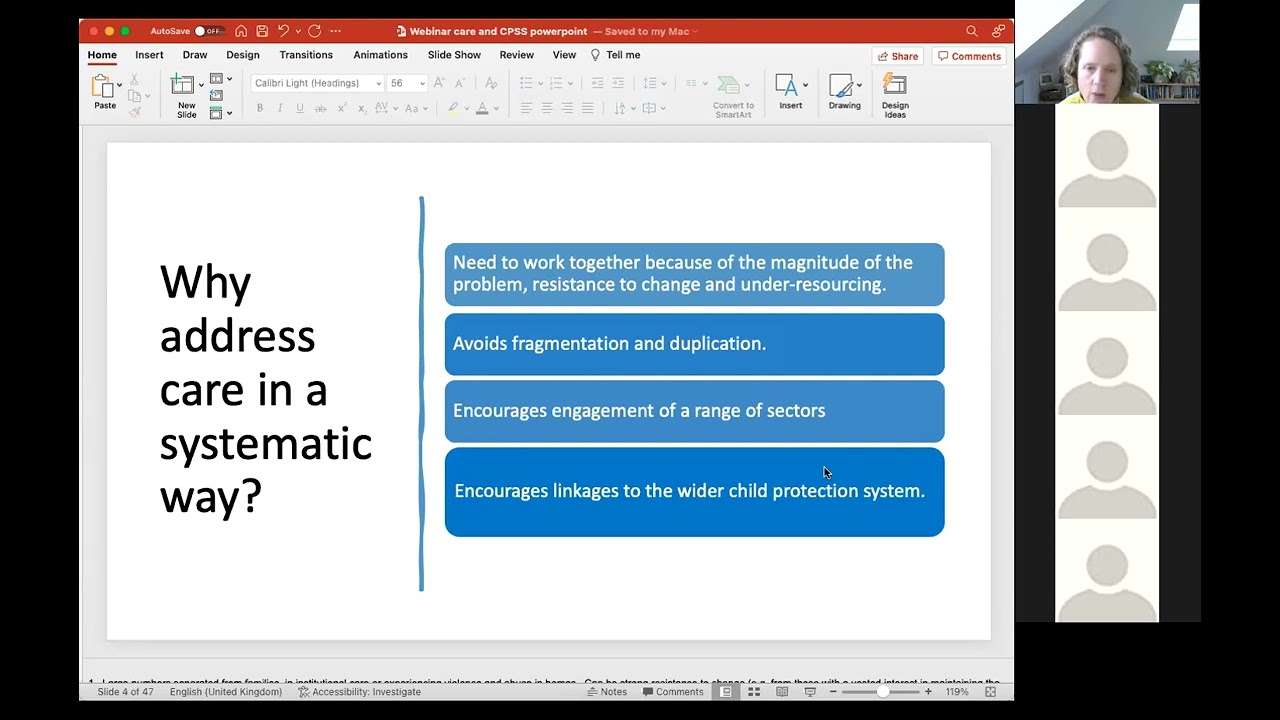Increase font size
This screenshot has width=1280, height=720.
click(x=439, y=83)
